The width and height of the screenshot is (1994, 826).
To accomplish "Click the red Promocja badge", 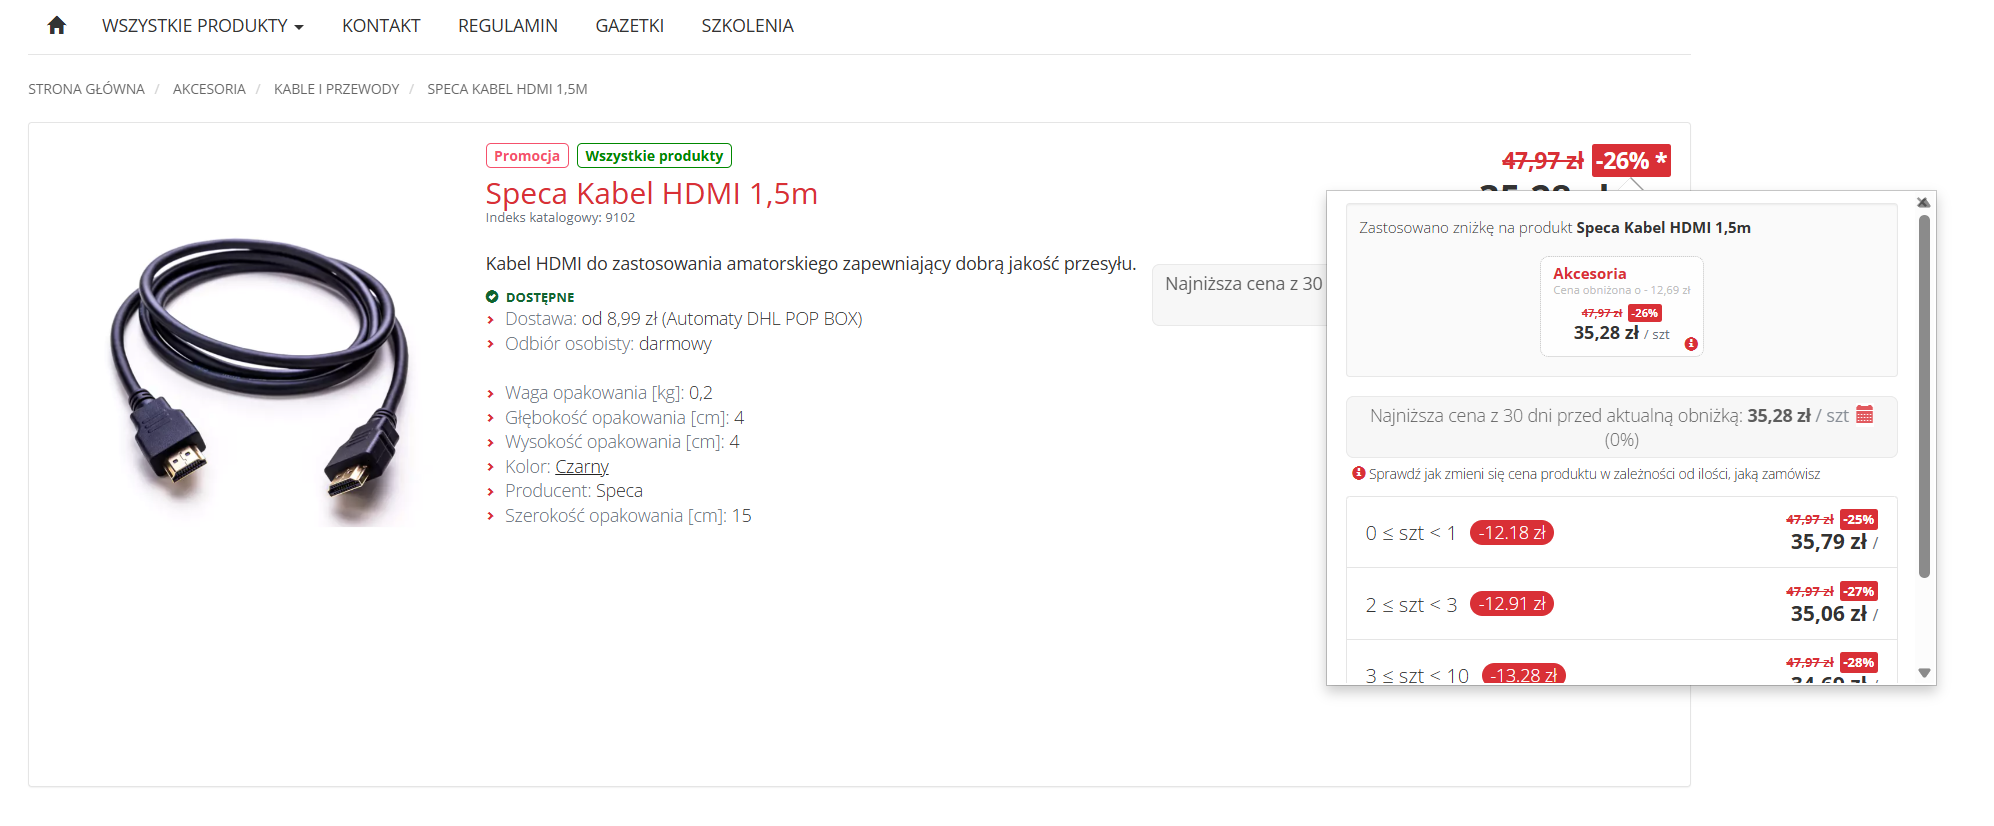I will pos(527,156).
